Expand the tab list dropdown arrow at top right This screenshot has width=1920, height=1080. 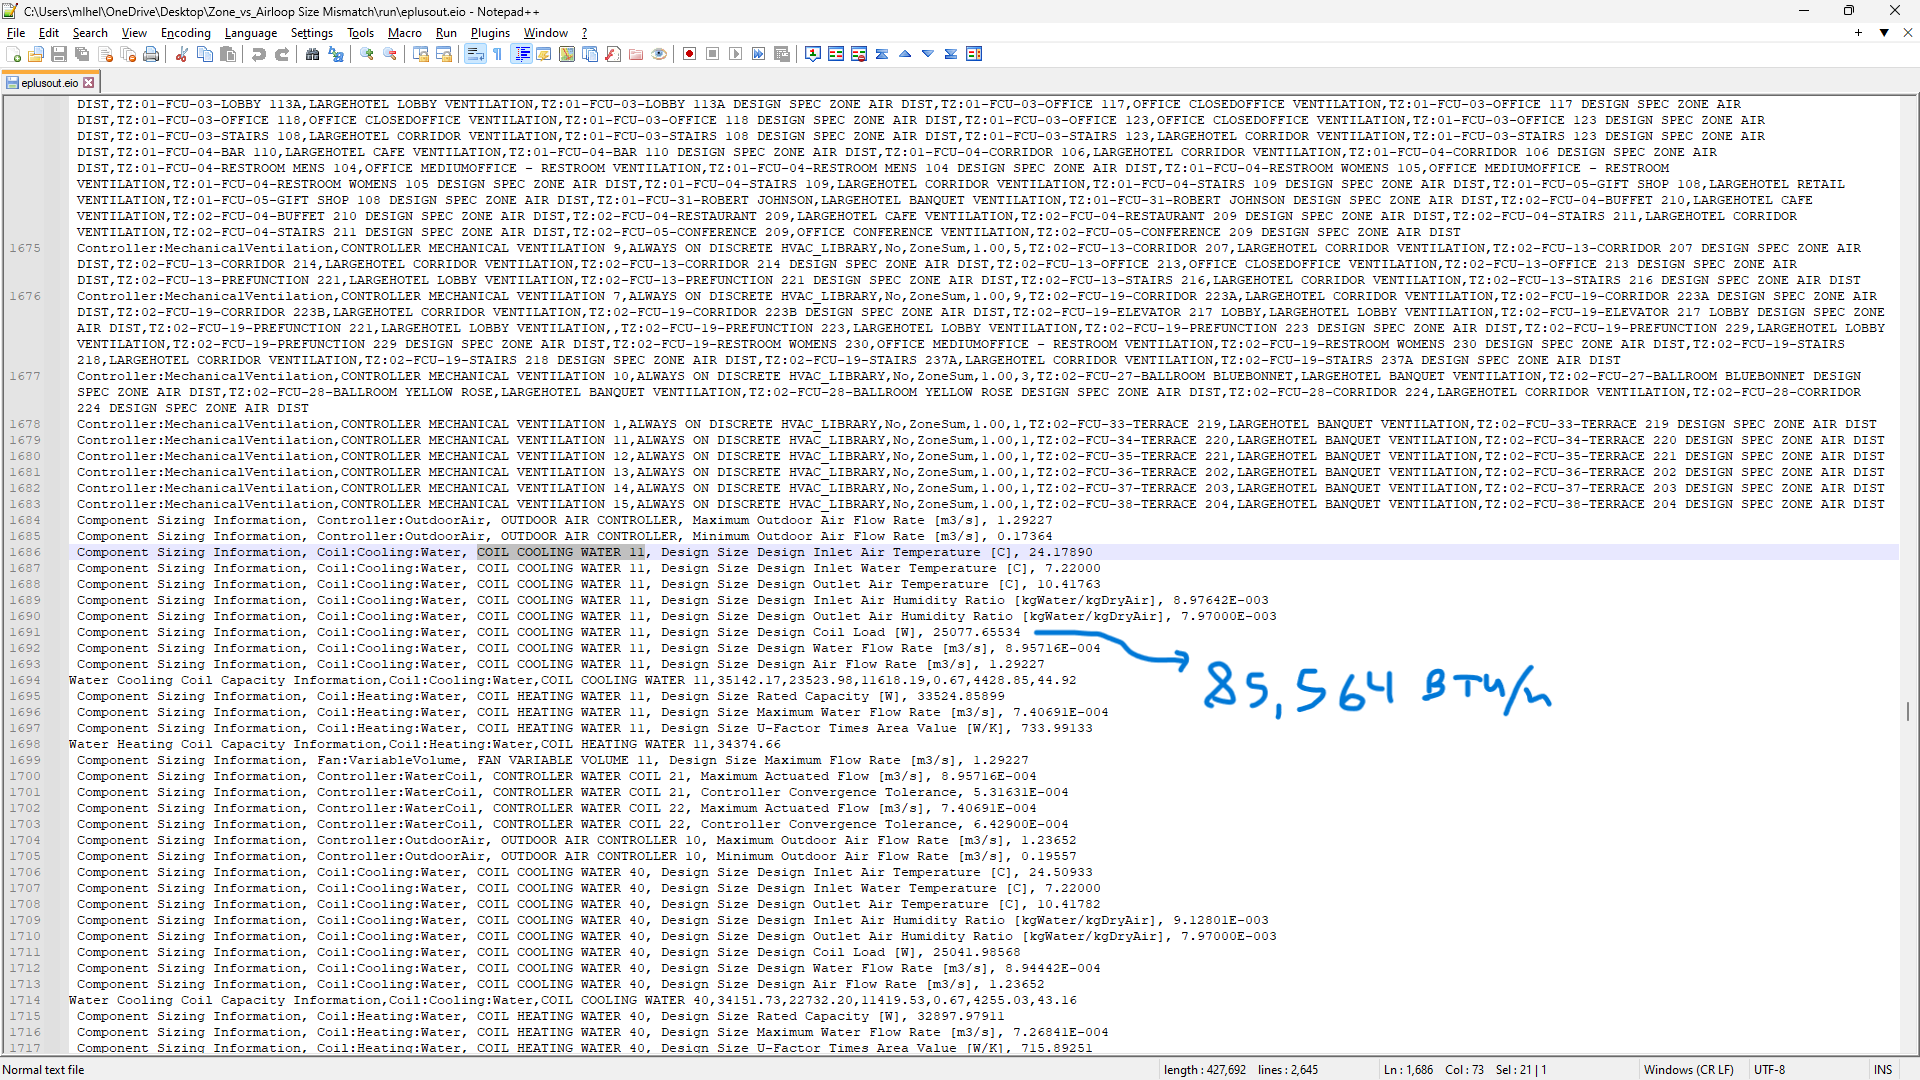[1884, 33]
